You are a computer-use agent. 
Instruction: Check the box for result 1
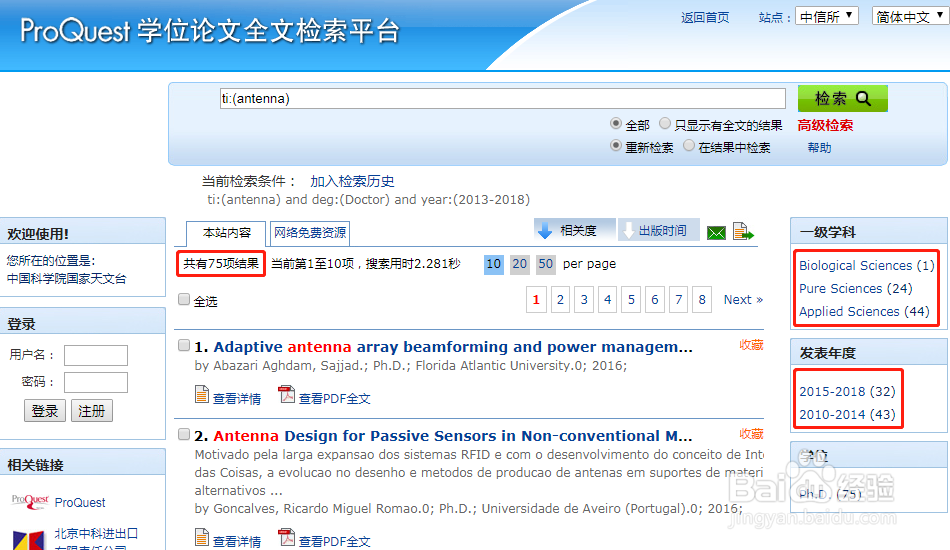pyautogui.click(x=184, y=345)
